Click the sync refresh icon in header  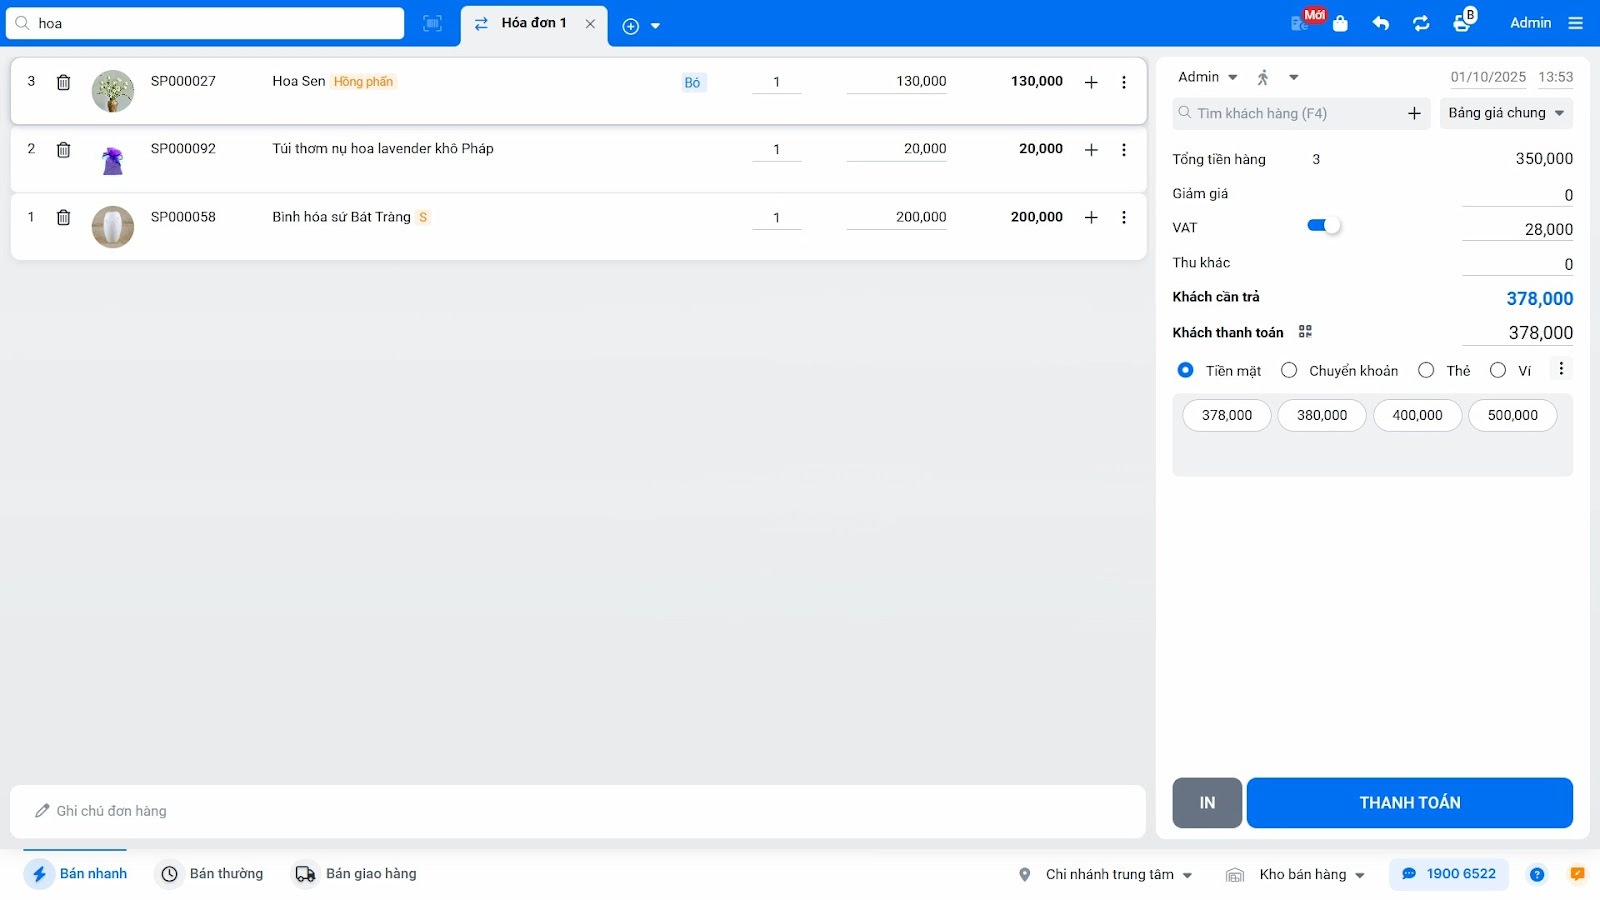pos(1421,24)
